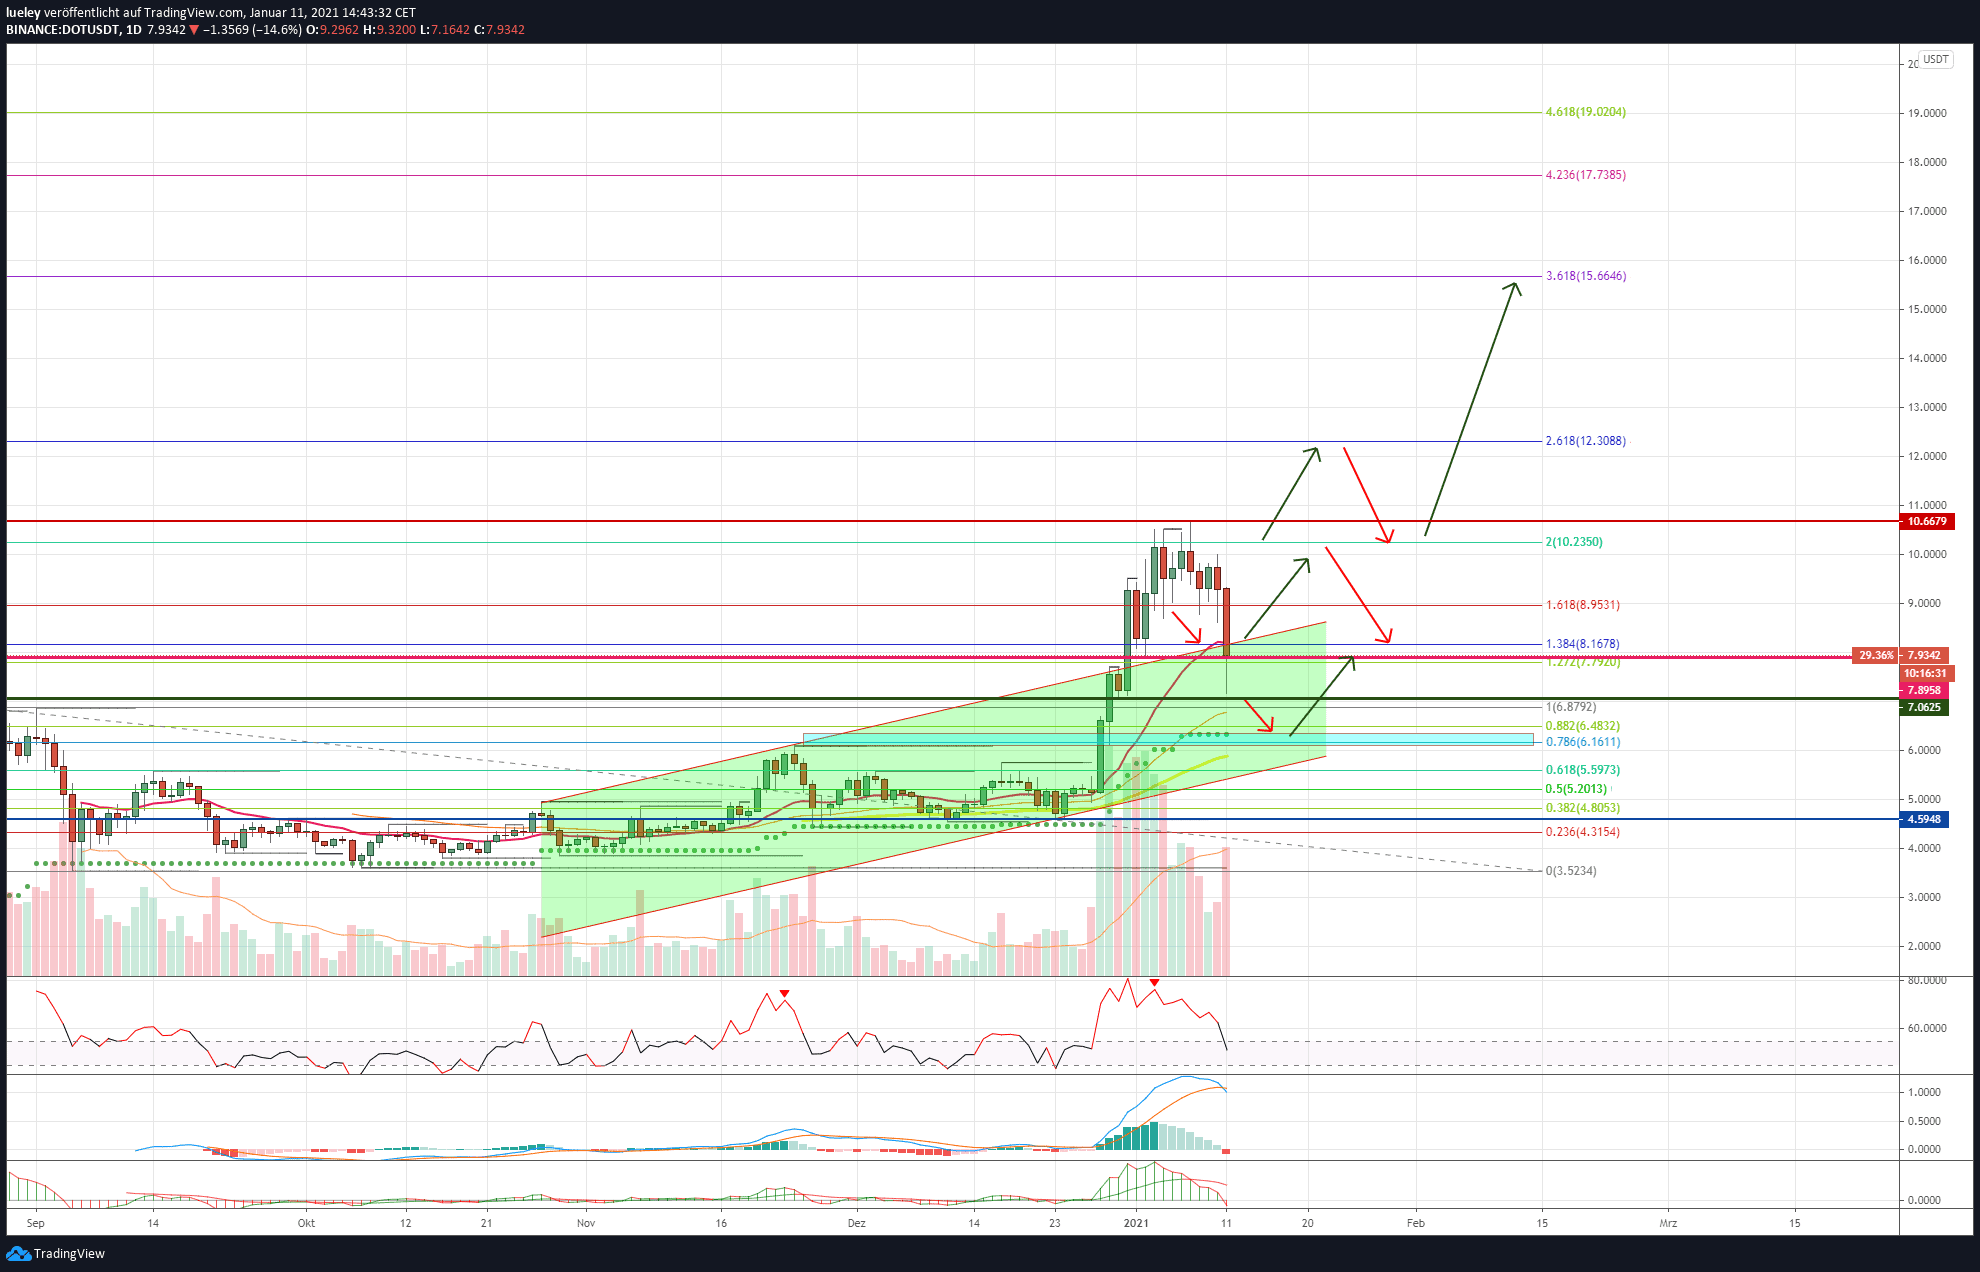
Task: Click the 60.0000 RSI scale value
Action: click(1927, 1028)
